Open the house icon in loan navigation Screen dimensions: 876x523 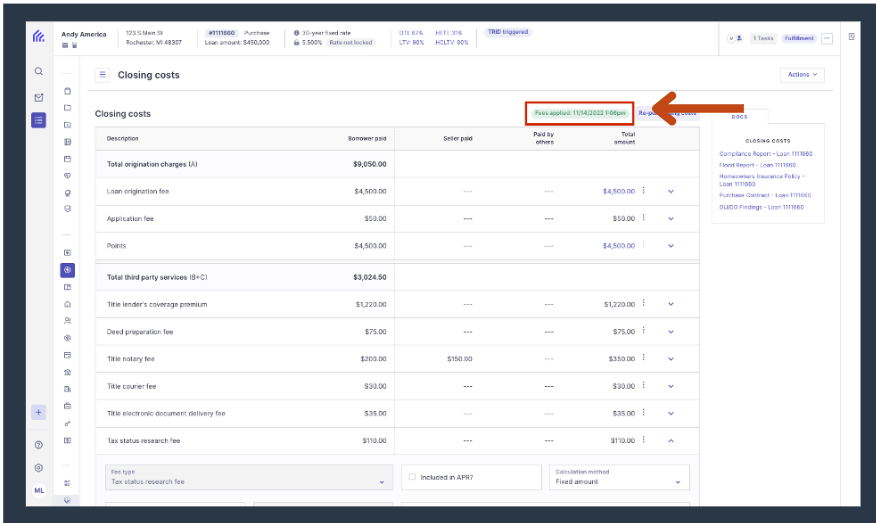(68, 304)
